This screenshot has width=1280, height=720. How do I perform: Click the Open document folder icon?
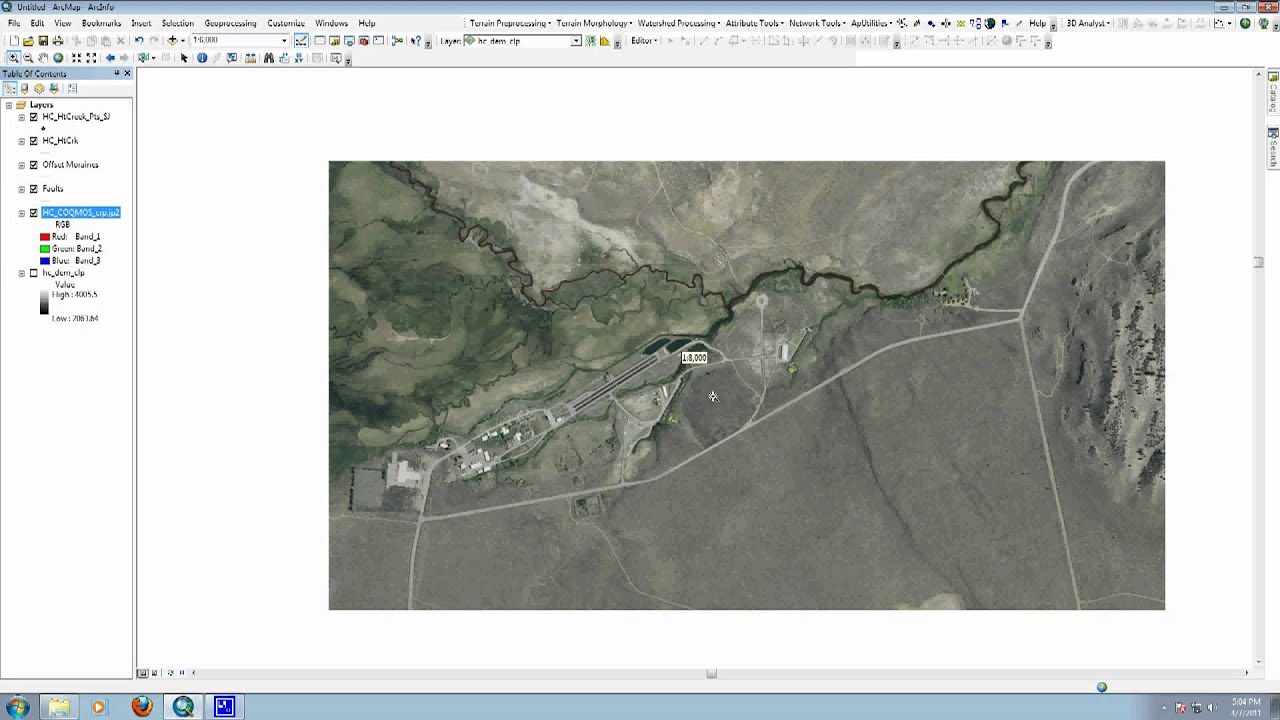pyautogui.click(x=28, y=40)
